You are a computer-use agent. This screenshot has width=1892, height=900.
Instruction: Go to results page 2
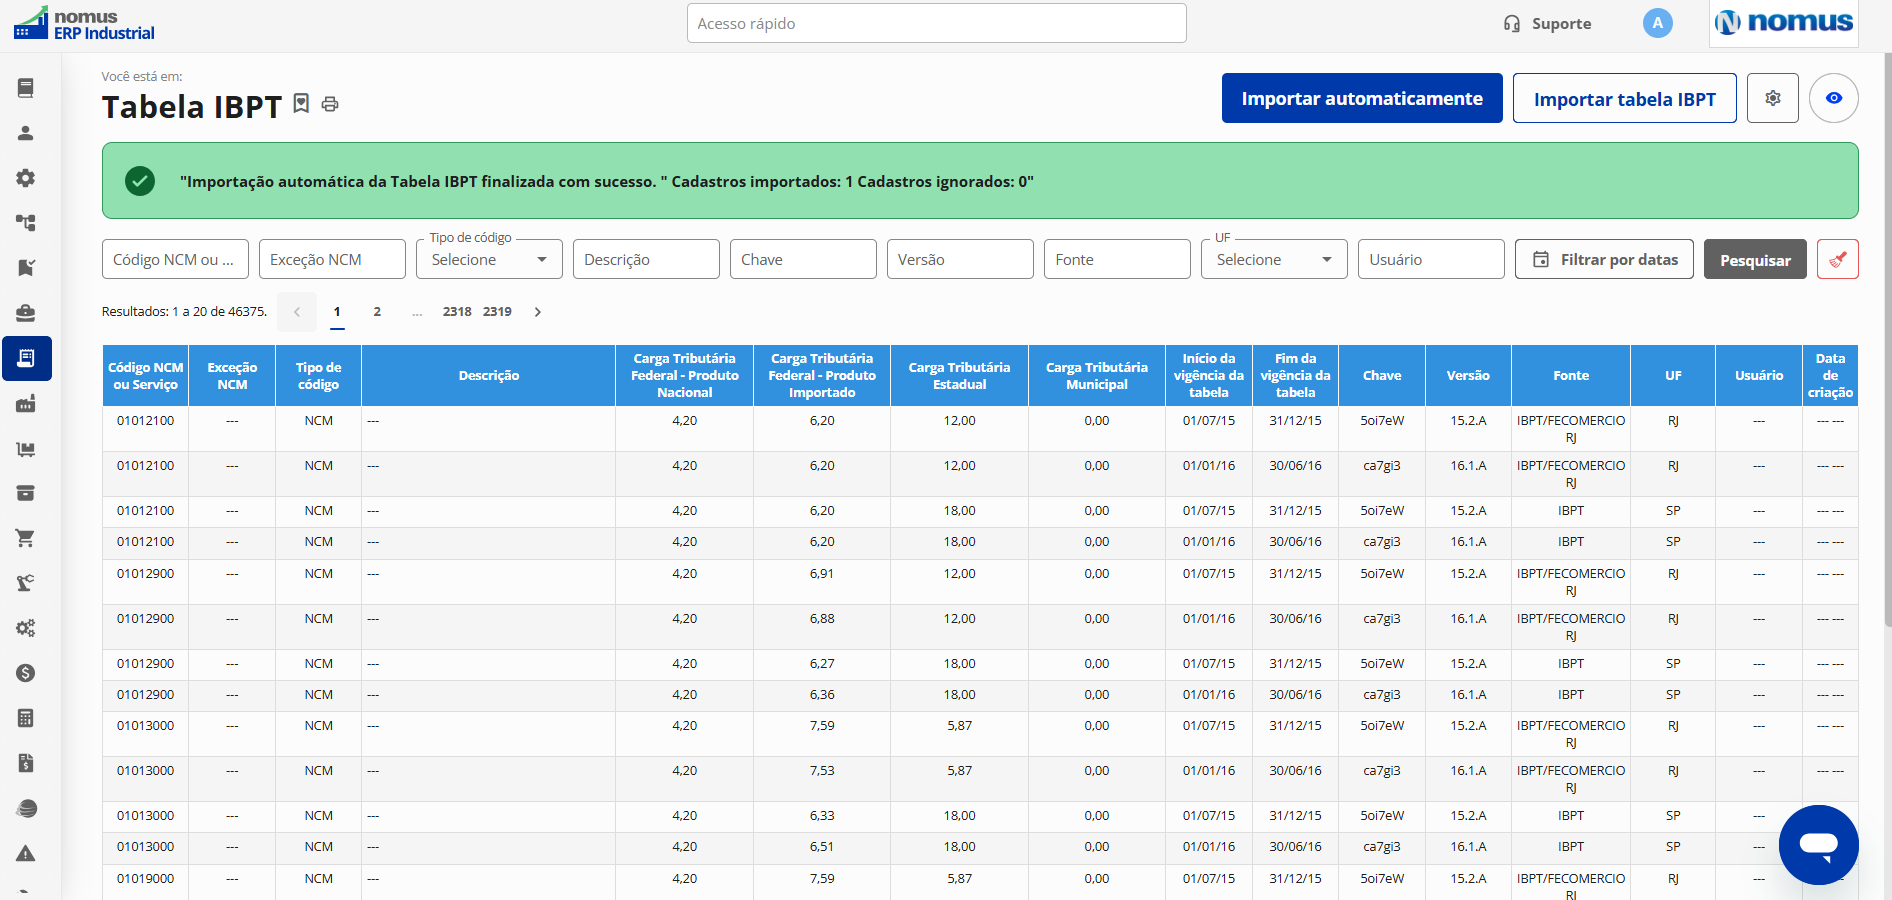coord(377,312)
